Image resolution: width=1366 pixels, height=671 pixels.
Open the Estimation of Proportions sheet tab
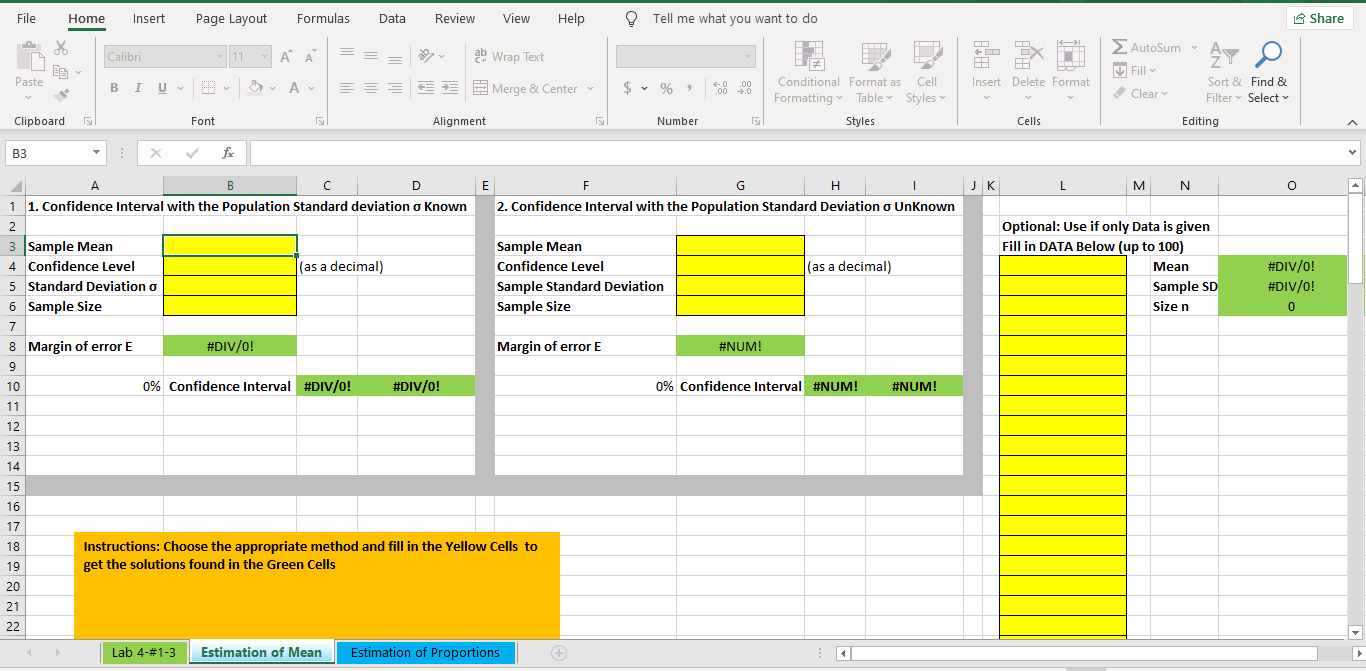425,652
